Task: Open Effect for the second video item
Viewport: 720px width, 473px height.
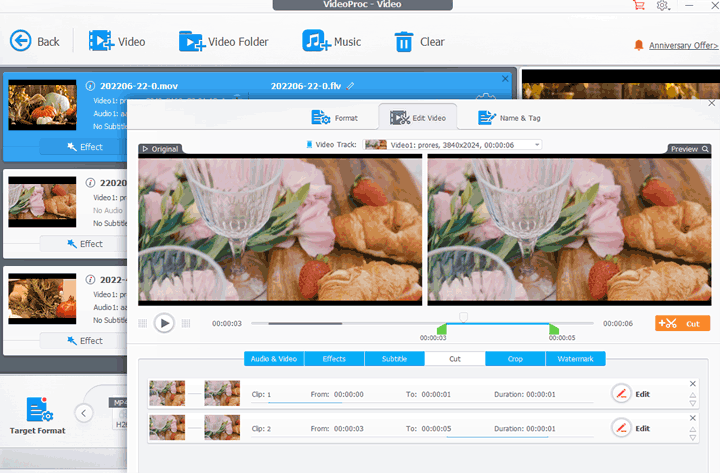Action: [x=85, y=244]
